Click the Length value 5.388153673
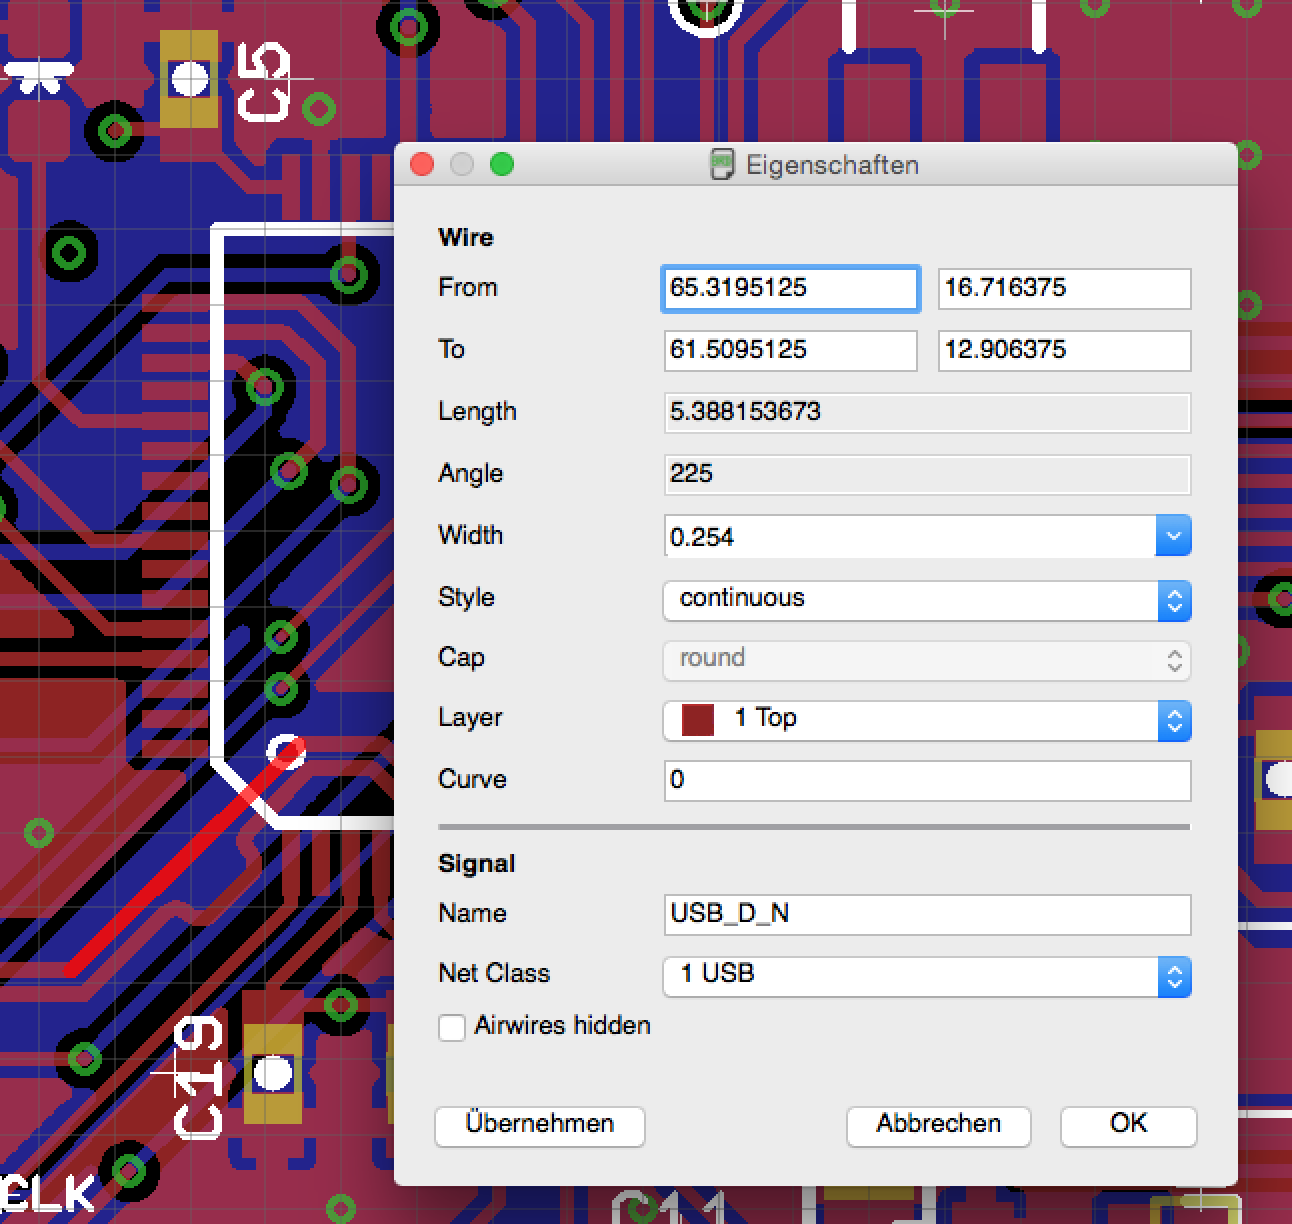This screenshot has width=1292, height=1224. coord(927,413)
